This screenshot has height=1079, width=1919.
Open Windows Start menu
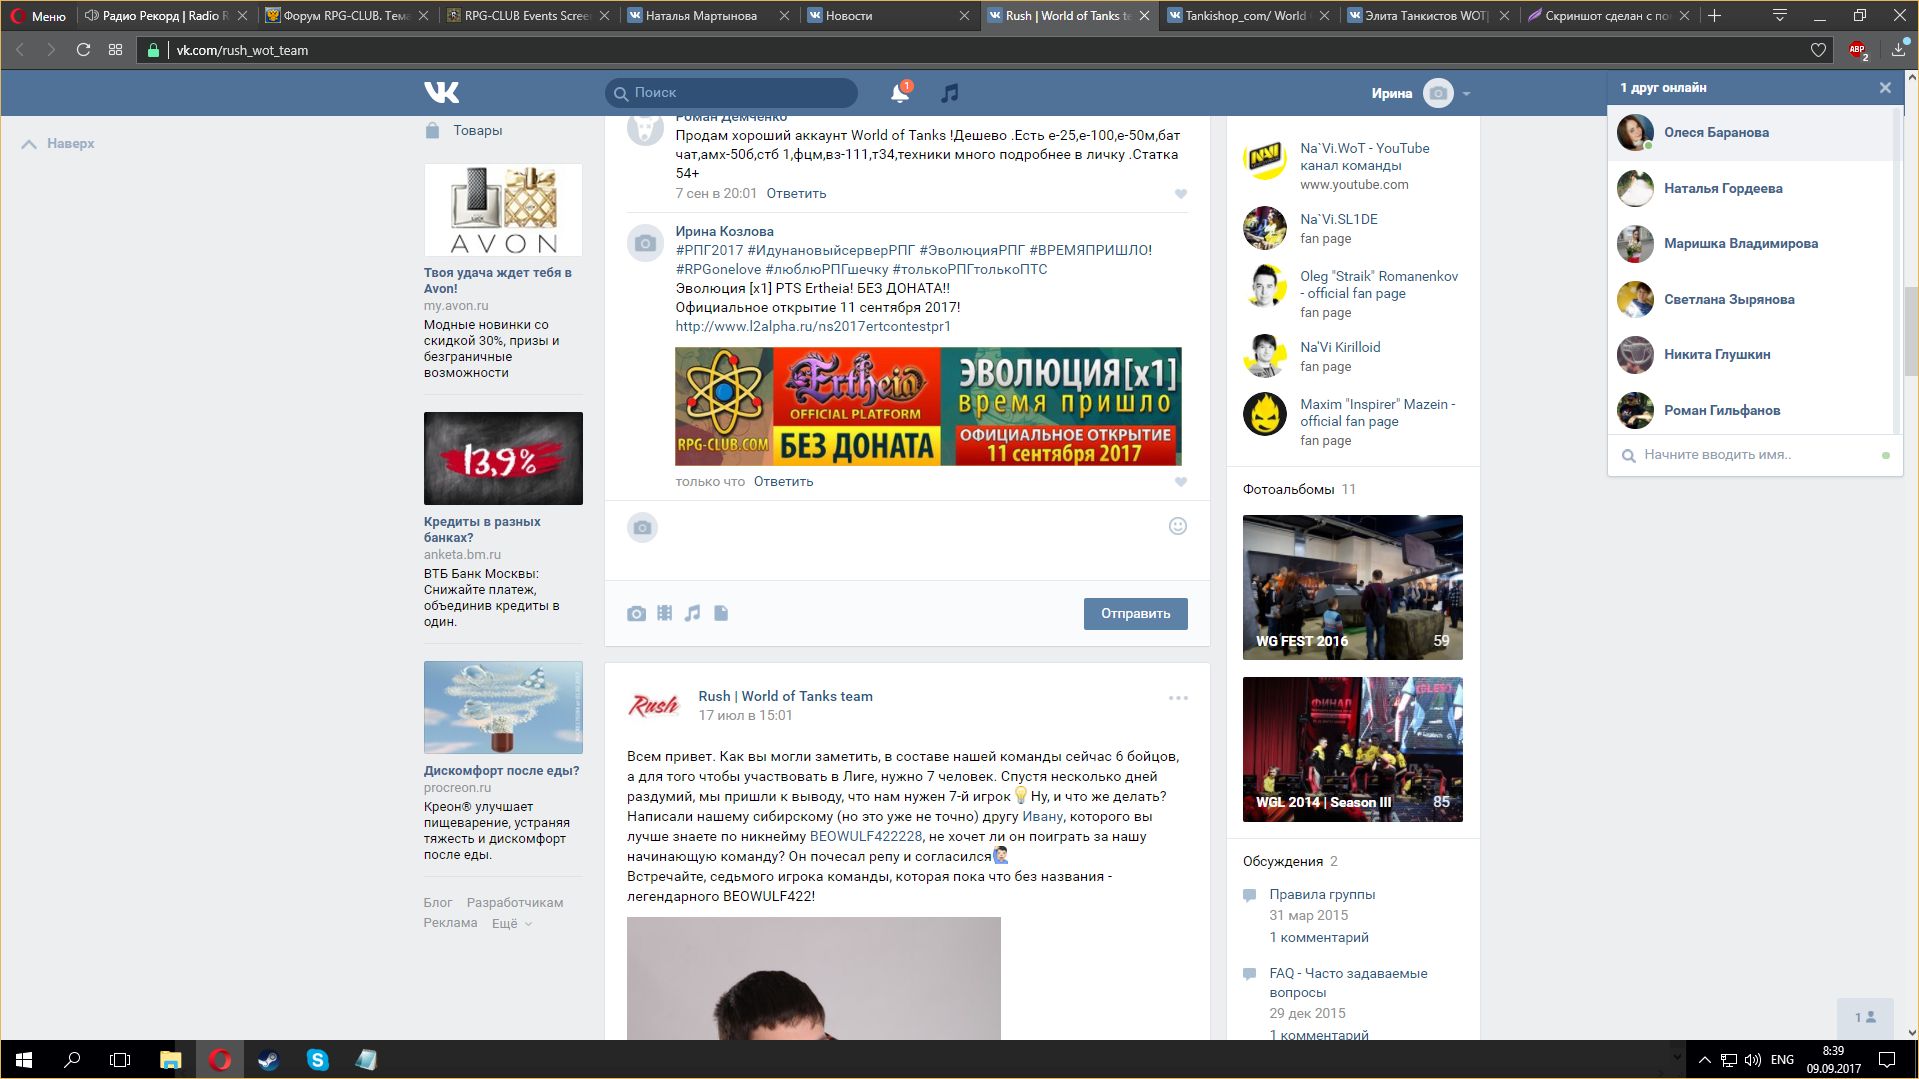click(24, 1060)
